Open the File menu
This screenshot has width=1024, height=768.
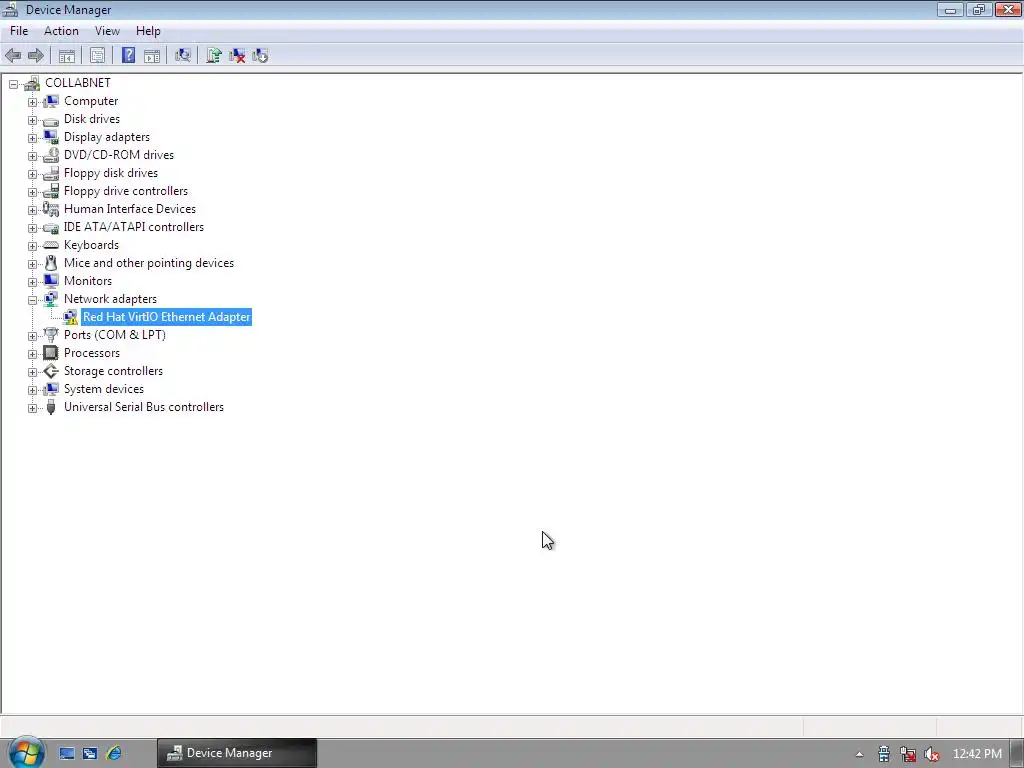[x=19, y=31]
